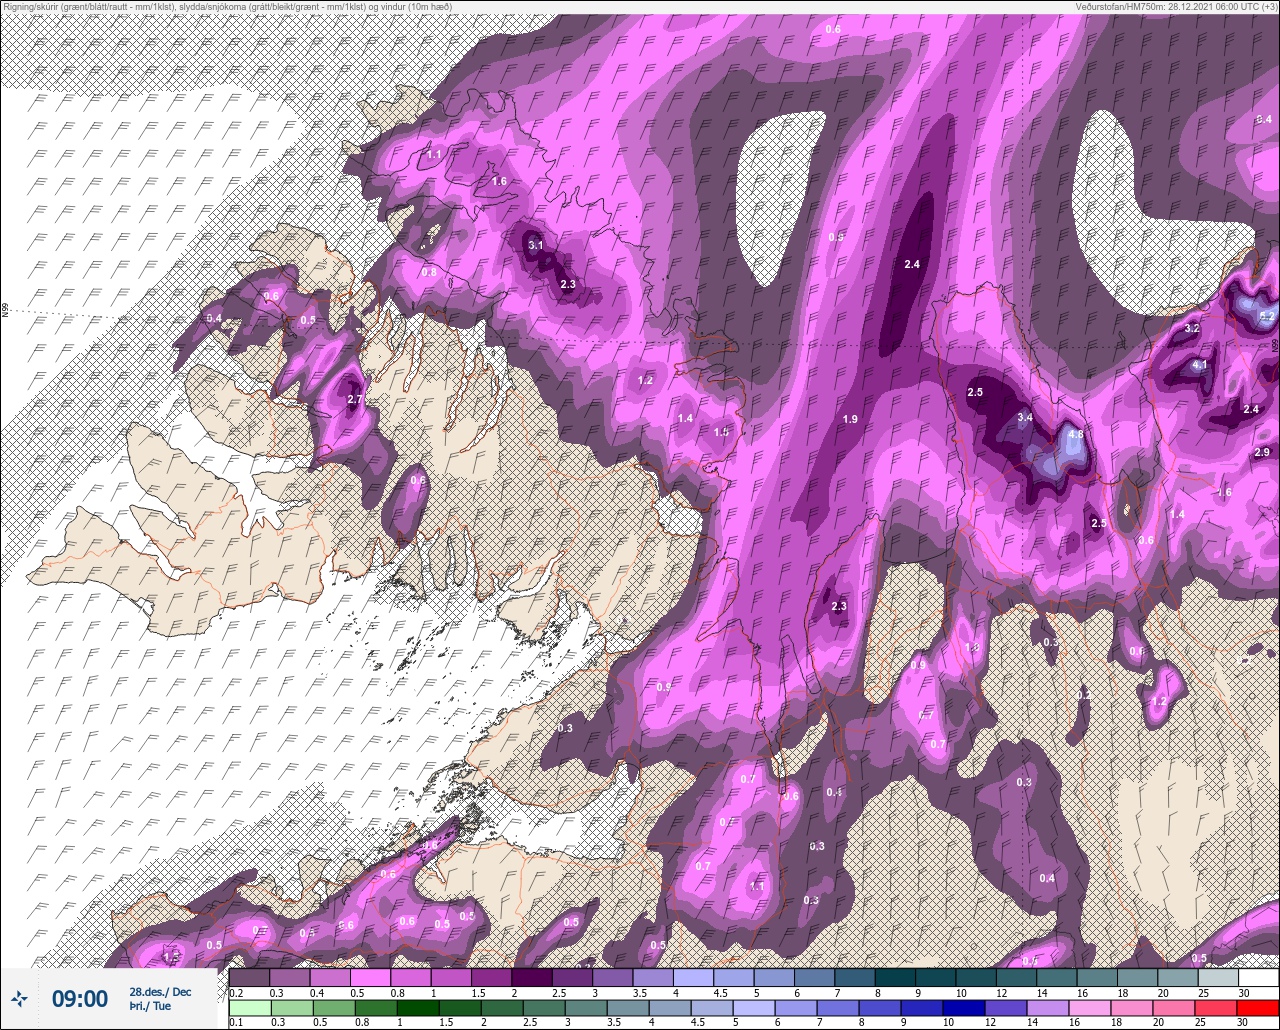
Task: Click the 'Þri./ Tue' weekday text
Action: [150, 1007]
